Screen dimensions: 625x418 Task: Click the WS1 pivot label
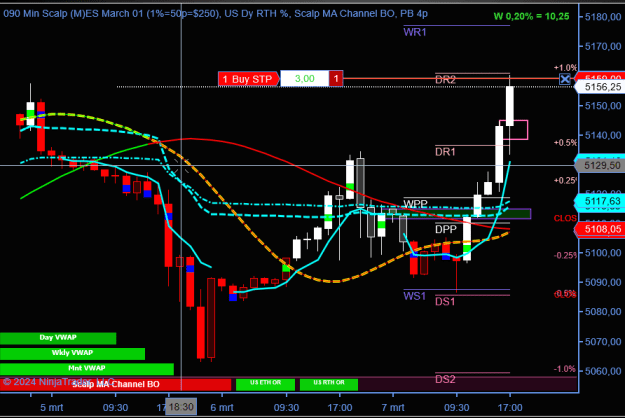[x=415, y=296]
